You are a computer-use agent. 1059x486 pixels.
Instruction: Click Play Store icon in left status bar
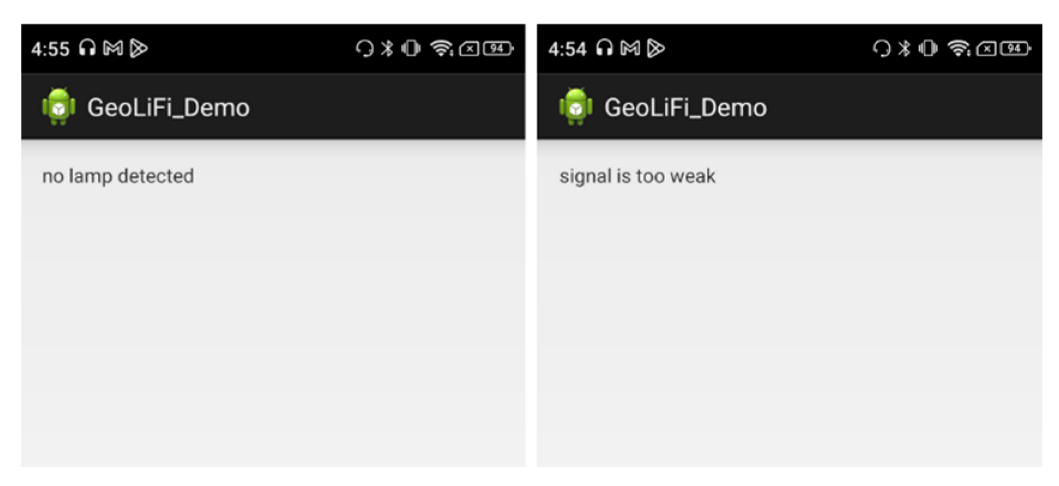[x=138, y=48]
